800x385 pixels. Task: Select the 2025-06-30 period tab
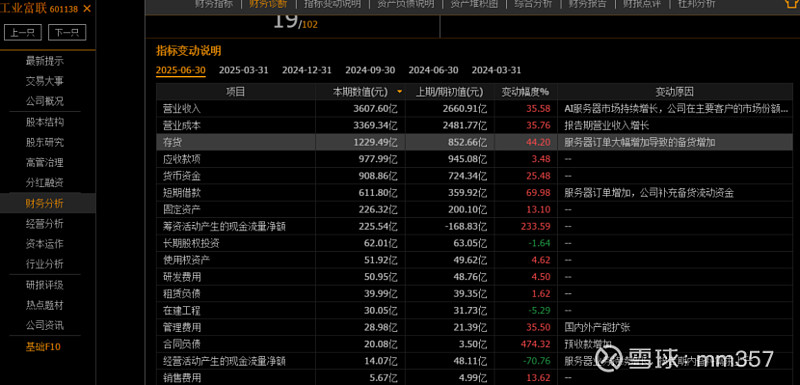click(x=181, y=70)
